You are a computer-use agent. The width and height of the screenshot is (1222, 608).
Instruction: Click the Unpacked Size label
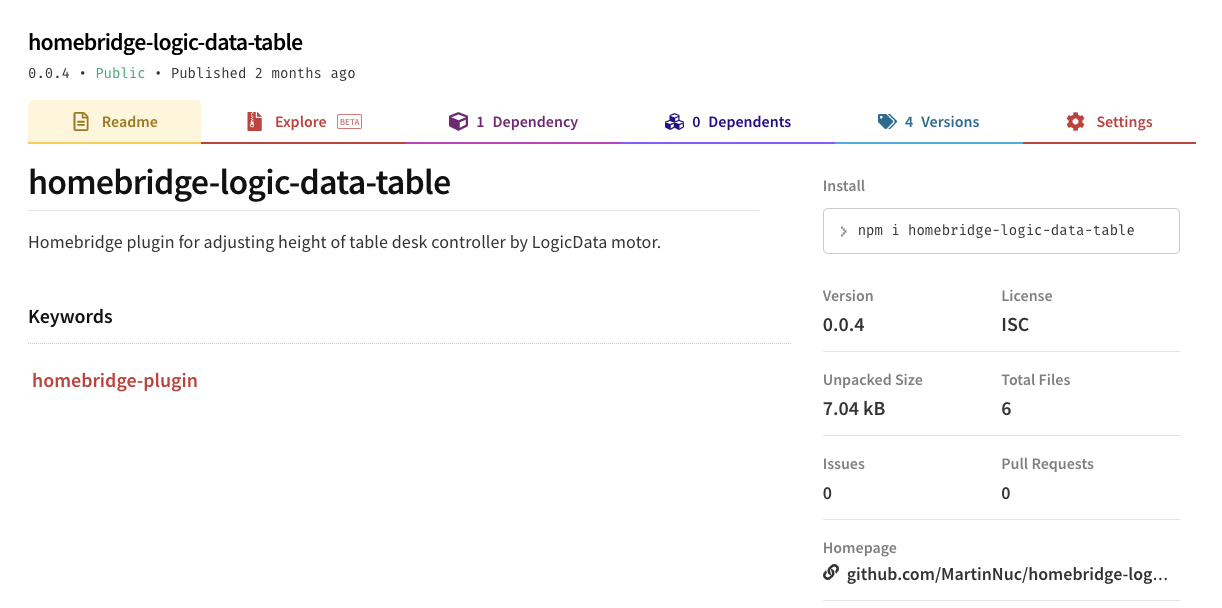(873, 380)
